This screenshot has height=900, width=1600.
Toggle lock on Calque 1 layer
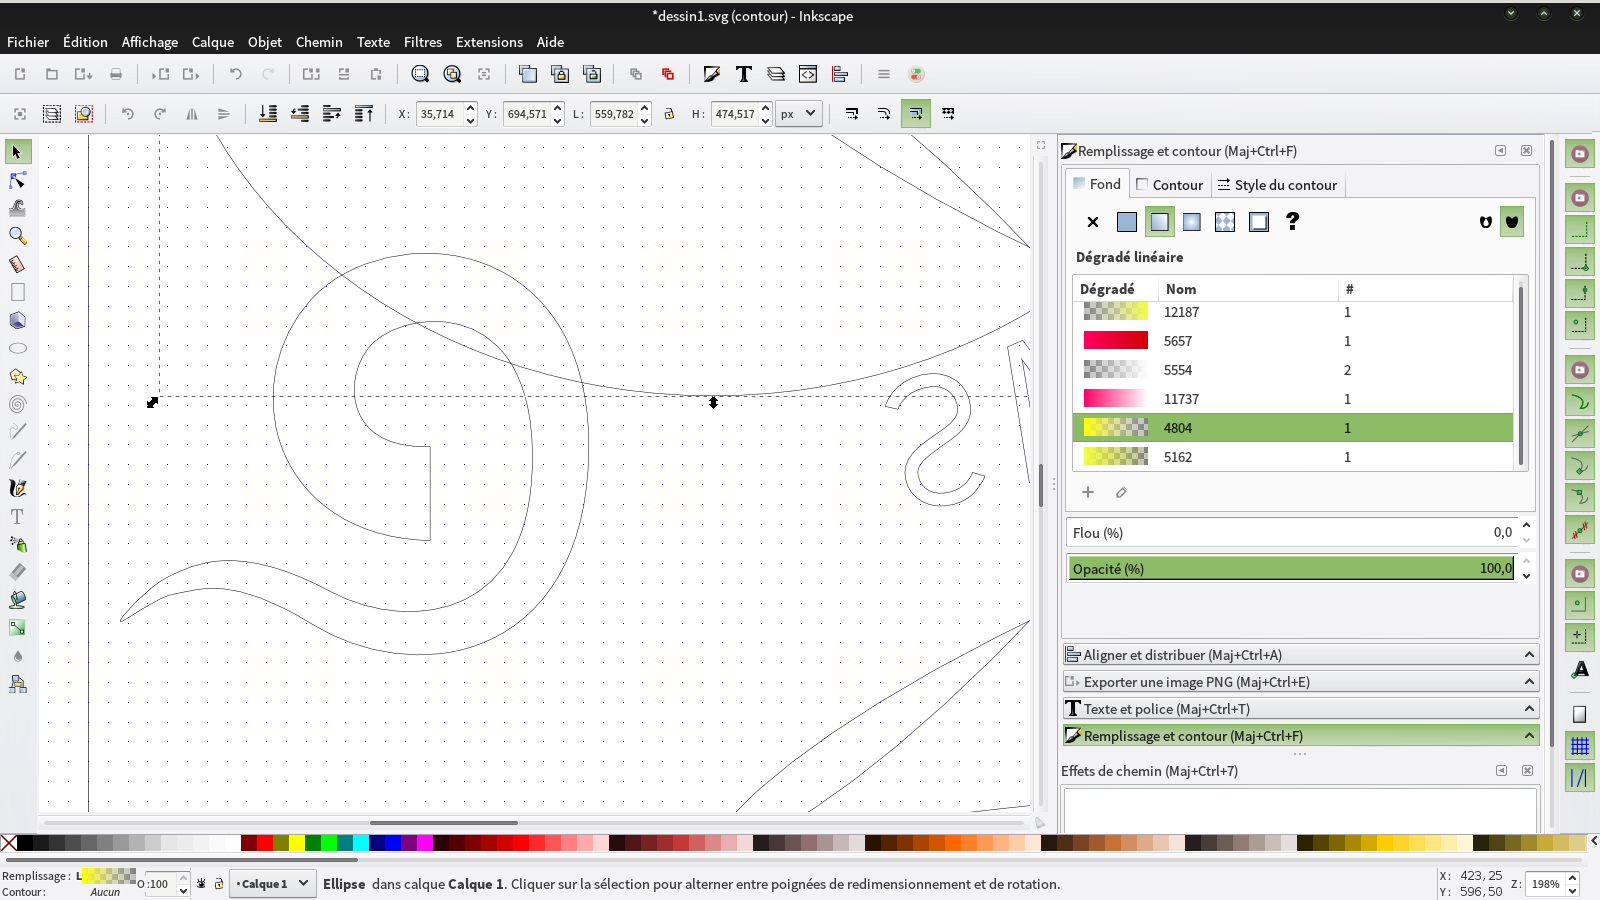(218, 884)
